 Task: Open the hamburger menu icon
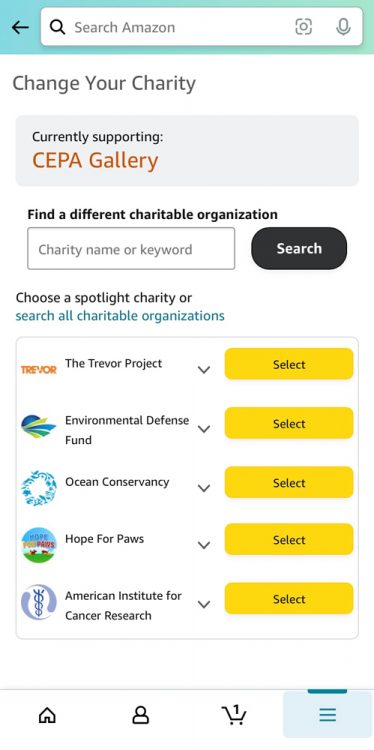click(x=328, y=715)
